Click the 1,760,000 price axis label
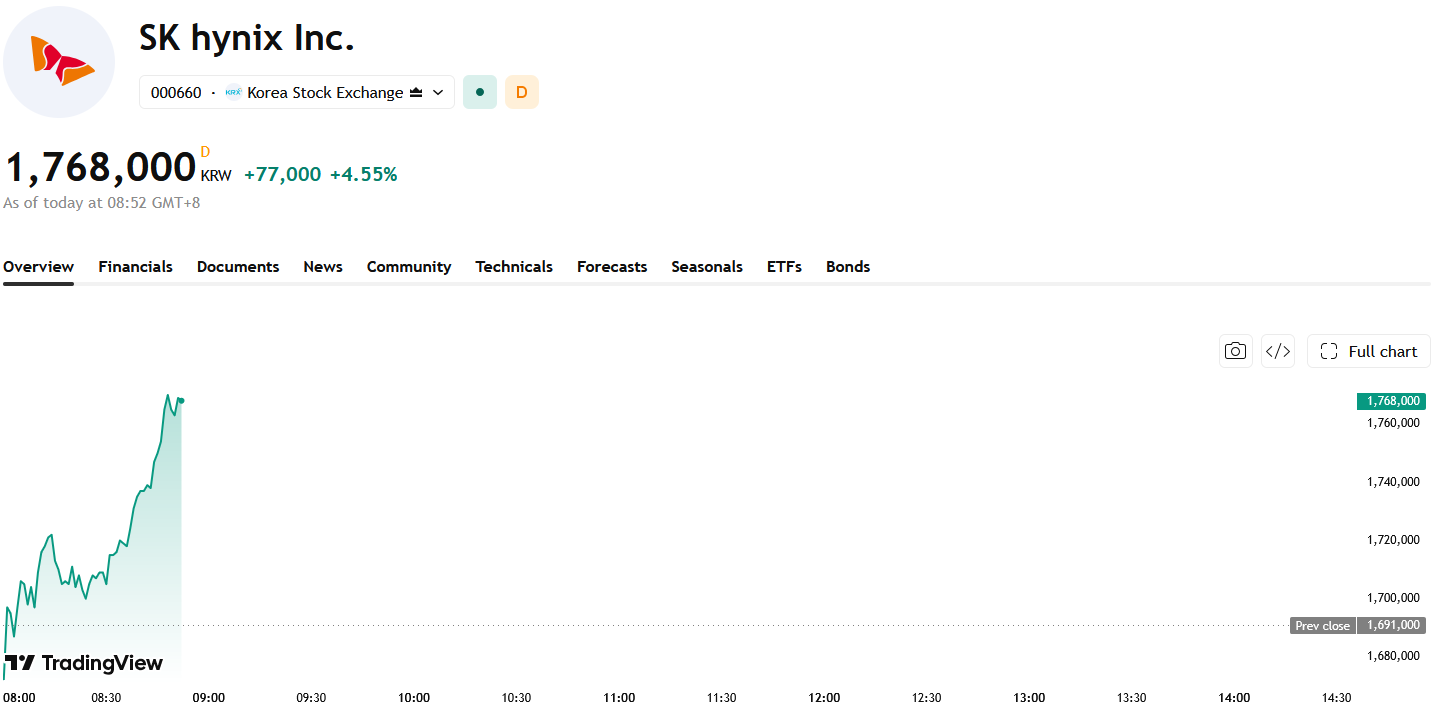Screen dimensions: 1436x712 click(x=1393, y=423)
